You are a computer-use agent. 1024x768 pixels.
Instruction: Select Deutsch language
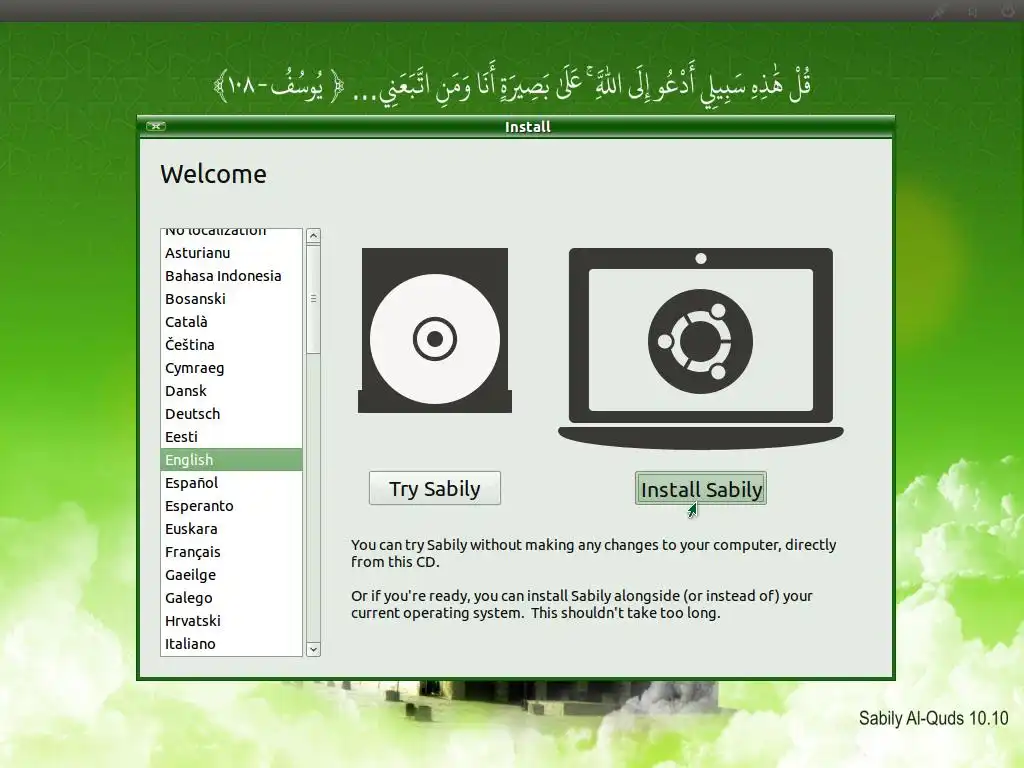[231, 413]
